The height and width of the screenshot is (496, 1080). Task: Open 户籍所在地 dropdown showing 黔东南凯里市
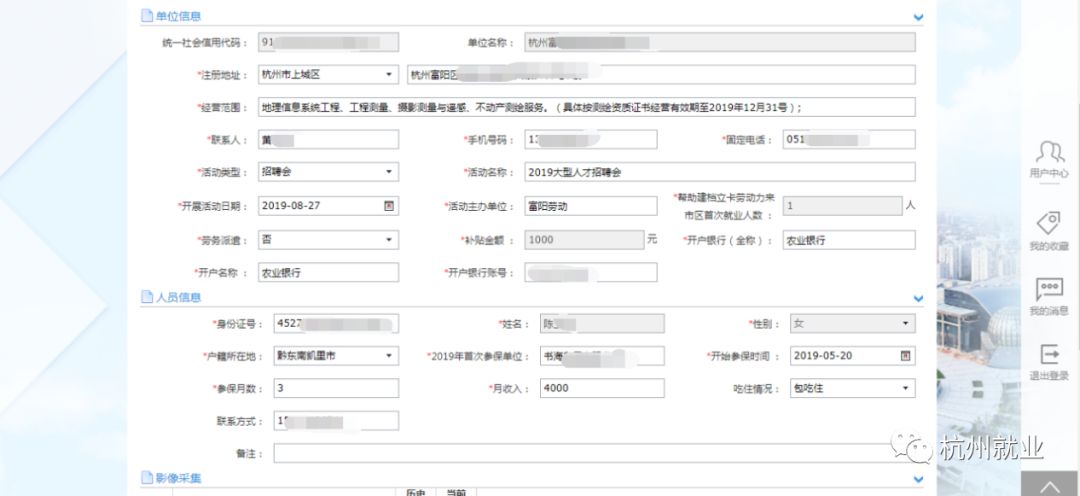(336, 355)
